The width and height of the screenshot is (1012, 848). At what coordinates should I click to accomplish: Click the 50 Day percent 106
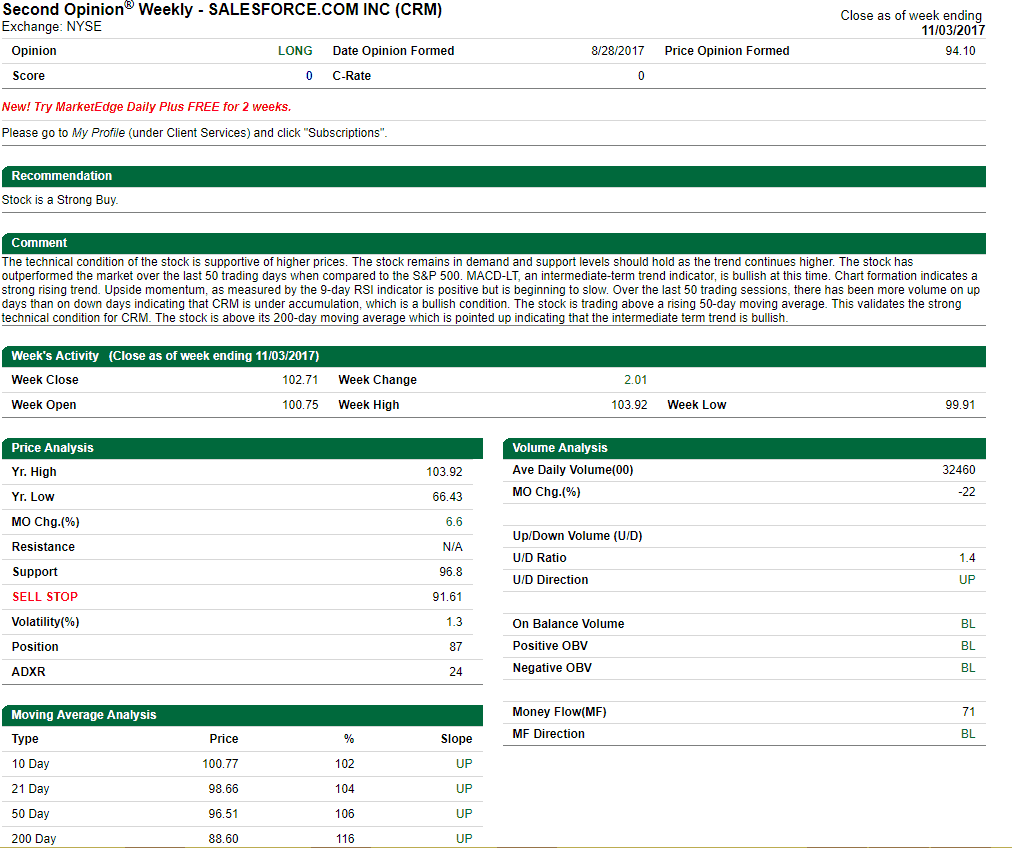[345, 814]
